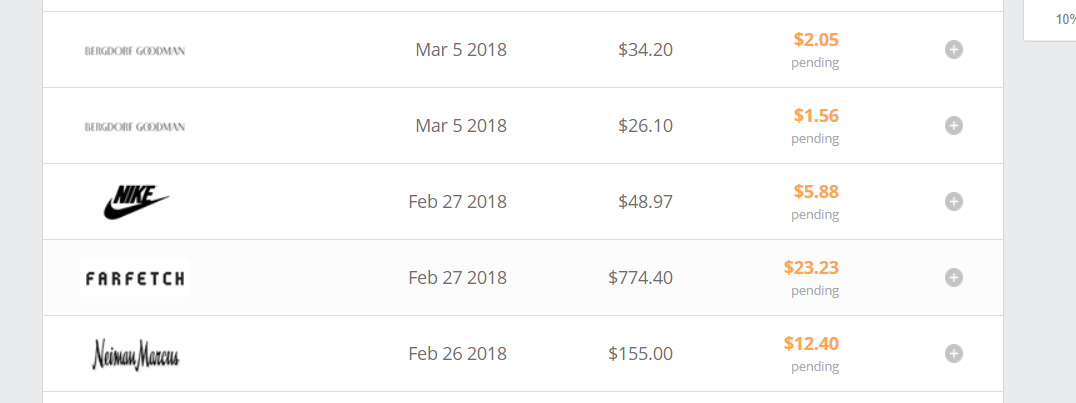Screen dimensions: 1076x403
Task: Click Bergdorf Goodman logo in $26.10 row
Action: point(135,127)
